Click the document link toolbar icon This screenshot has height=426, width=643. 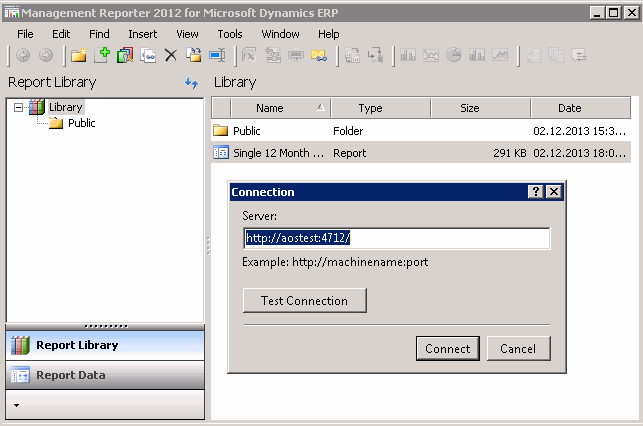point(148,55)
